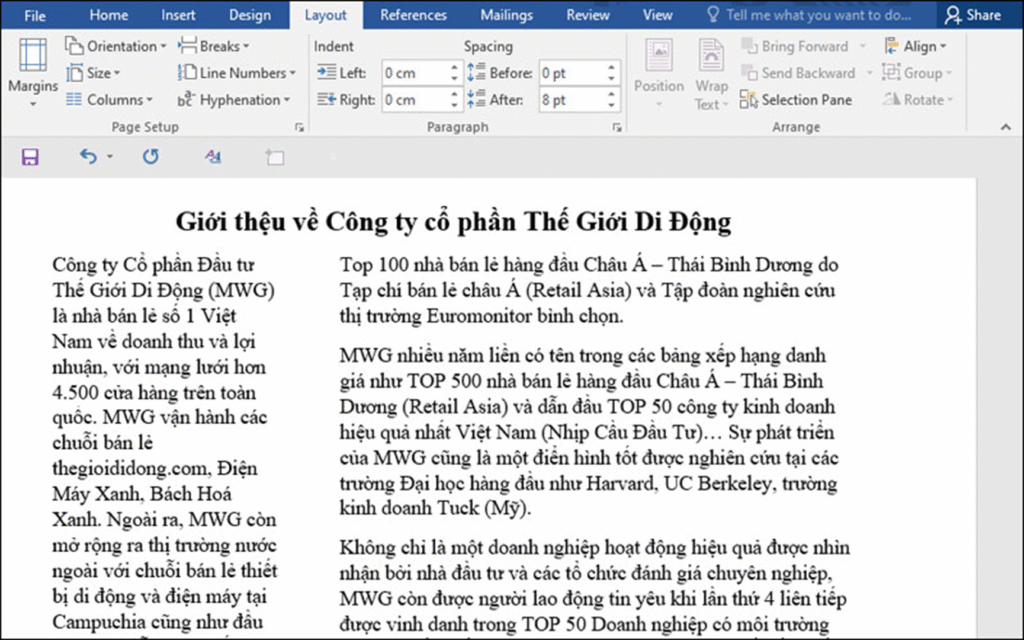Open the Align menu

click(x=915, y=46)
